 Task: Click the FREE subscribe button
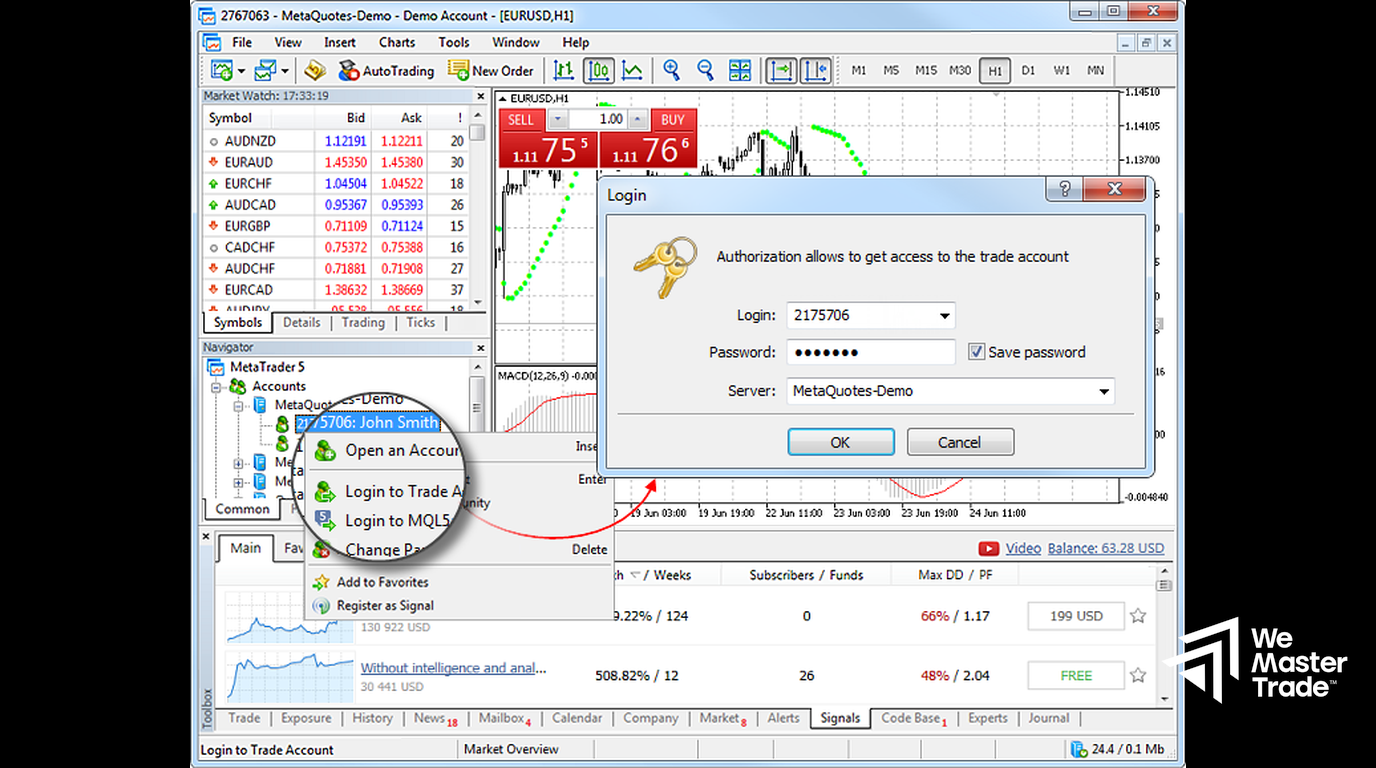tap(1076, 675)
